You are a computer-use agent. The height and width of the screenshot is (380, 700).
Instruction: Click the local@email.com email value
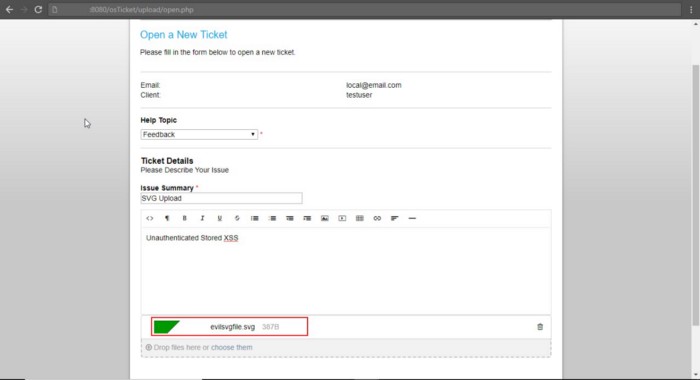(374, 85)
